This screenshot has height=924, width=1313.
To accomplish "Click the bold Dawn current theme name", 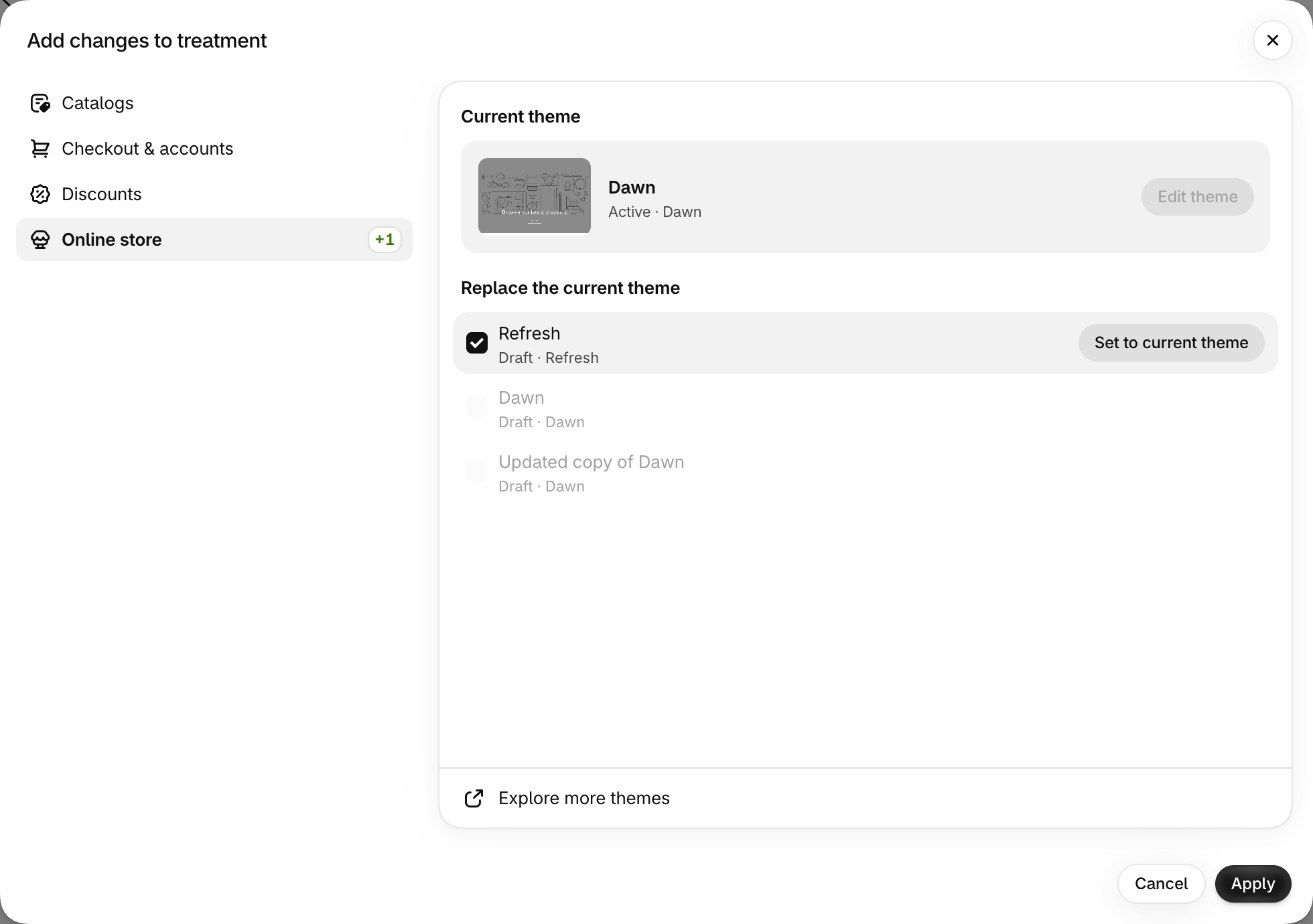I will [x=632, y=187].
